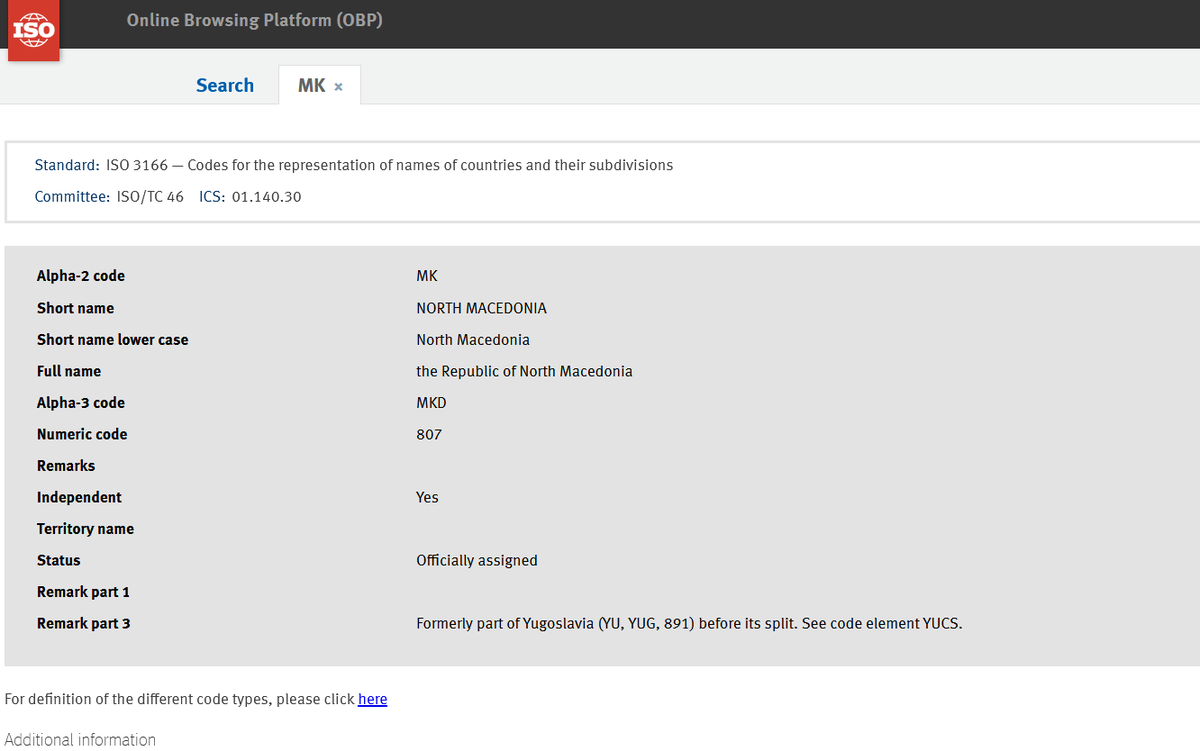Click the 'Full name' label
This screenshot has height=751, width=1200.
(69, 371)
